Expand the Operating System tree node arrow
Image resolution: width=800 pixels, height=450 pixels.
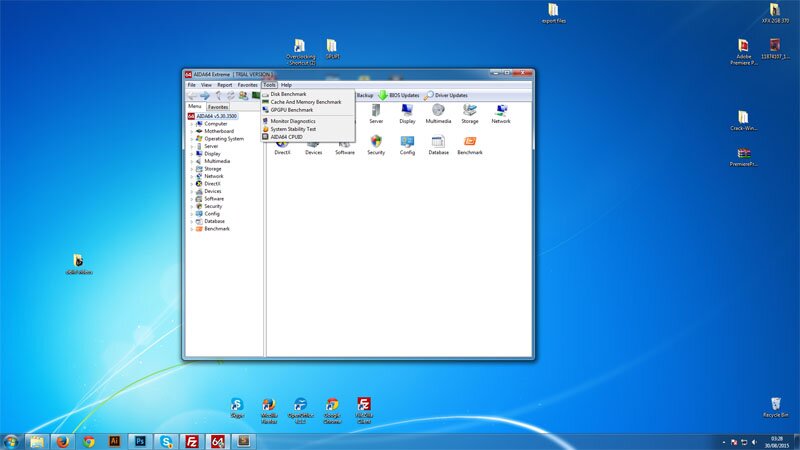pyautogui.click(x=192, y=139)
